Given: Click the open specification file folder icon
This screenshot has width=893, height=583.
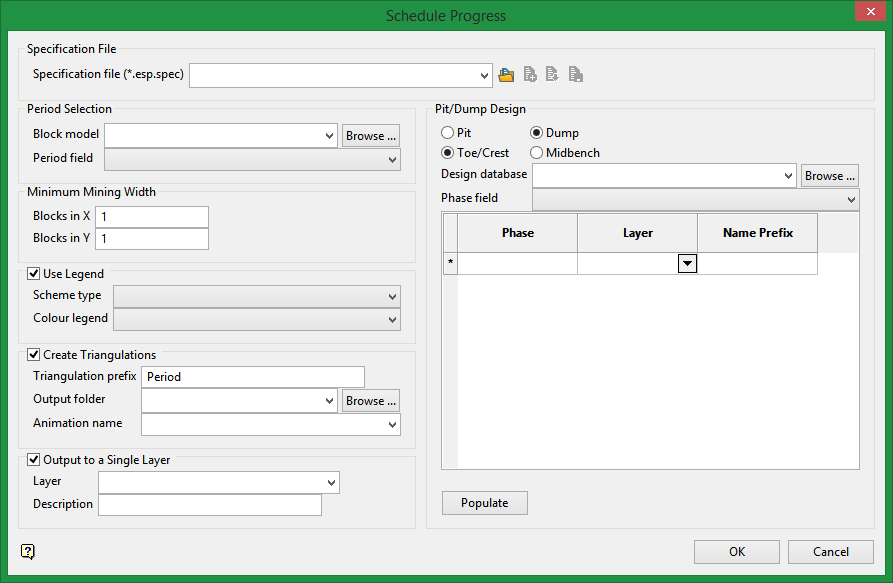Looking at the screenshot, I should tap(506, 75).
